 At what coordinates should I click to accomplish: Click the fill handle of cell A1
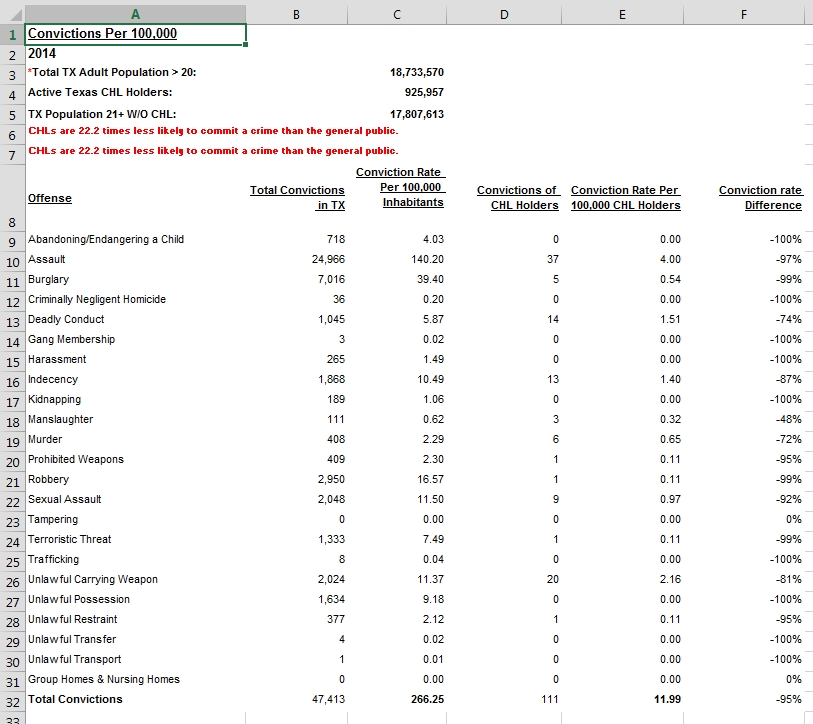coord(245,44)
